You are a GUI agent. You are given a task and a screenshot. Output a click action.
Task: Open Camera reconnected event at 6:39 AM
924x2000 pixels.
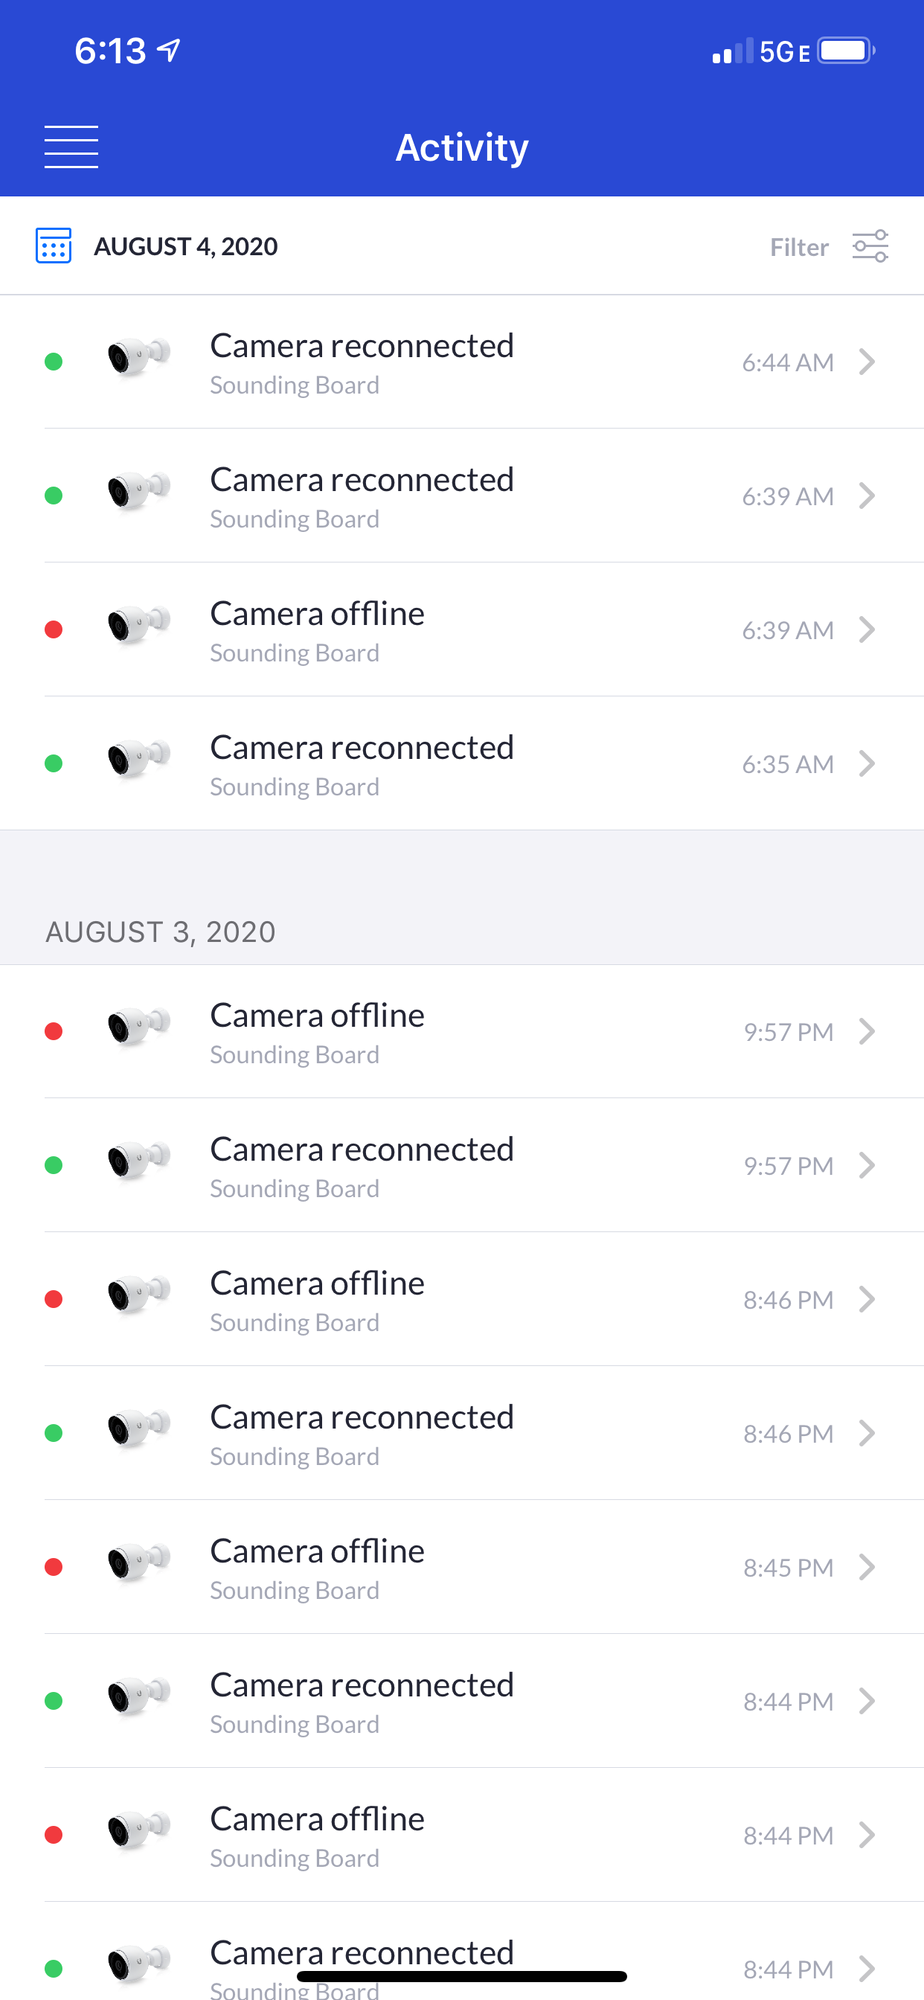(x=362, y=496)
